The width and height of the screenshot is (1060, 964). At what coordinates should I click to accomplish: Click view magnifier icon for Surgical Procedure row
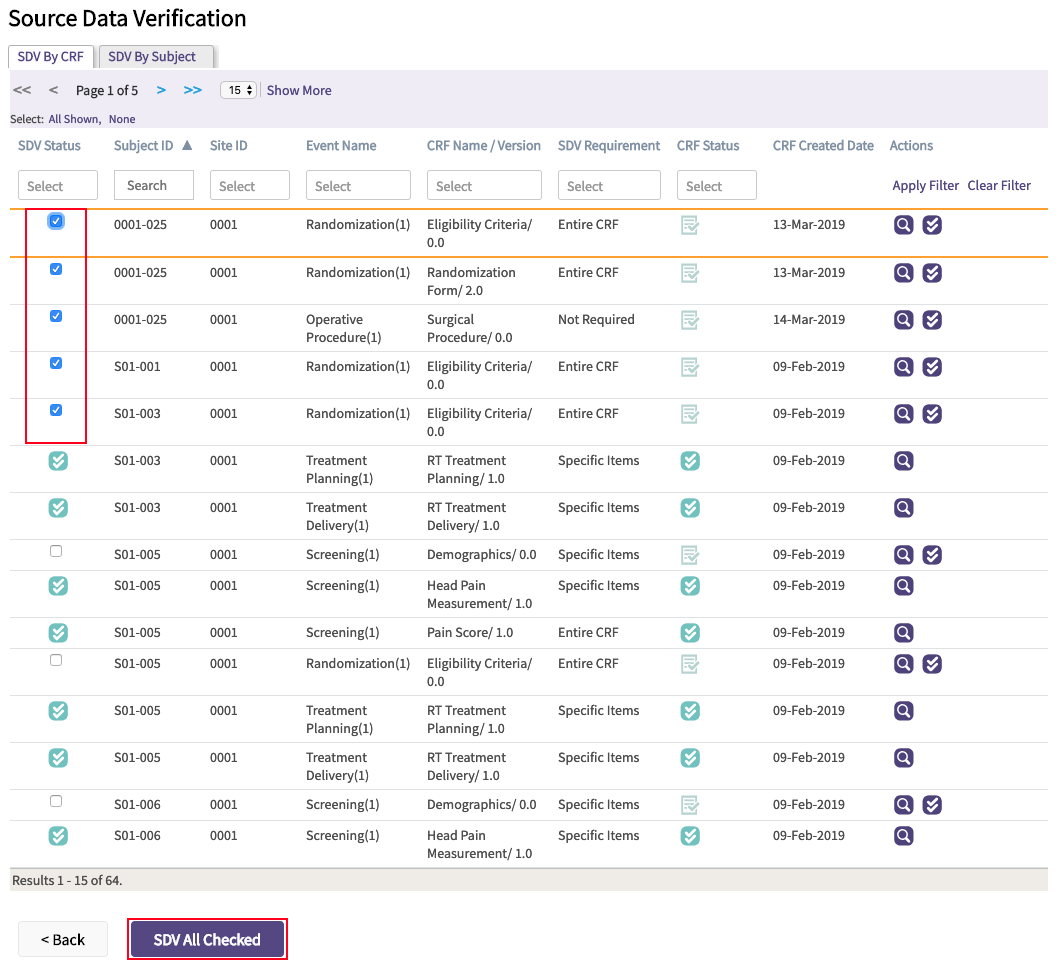coord(903,320)
